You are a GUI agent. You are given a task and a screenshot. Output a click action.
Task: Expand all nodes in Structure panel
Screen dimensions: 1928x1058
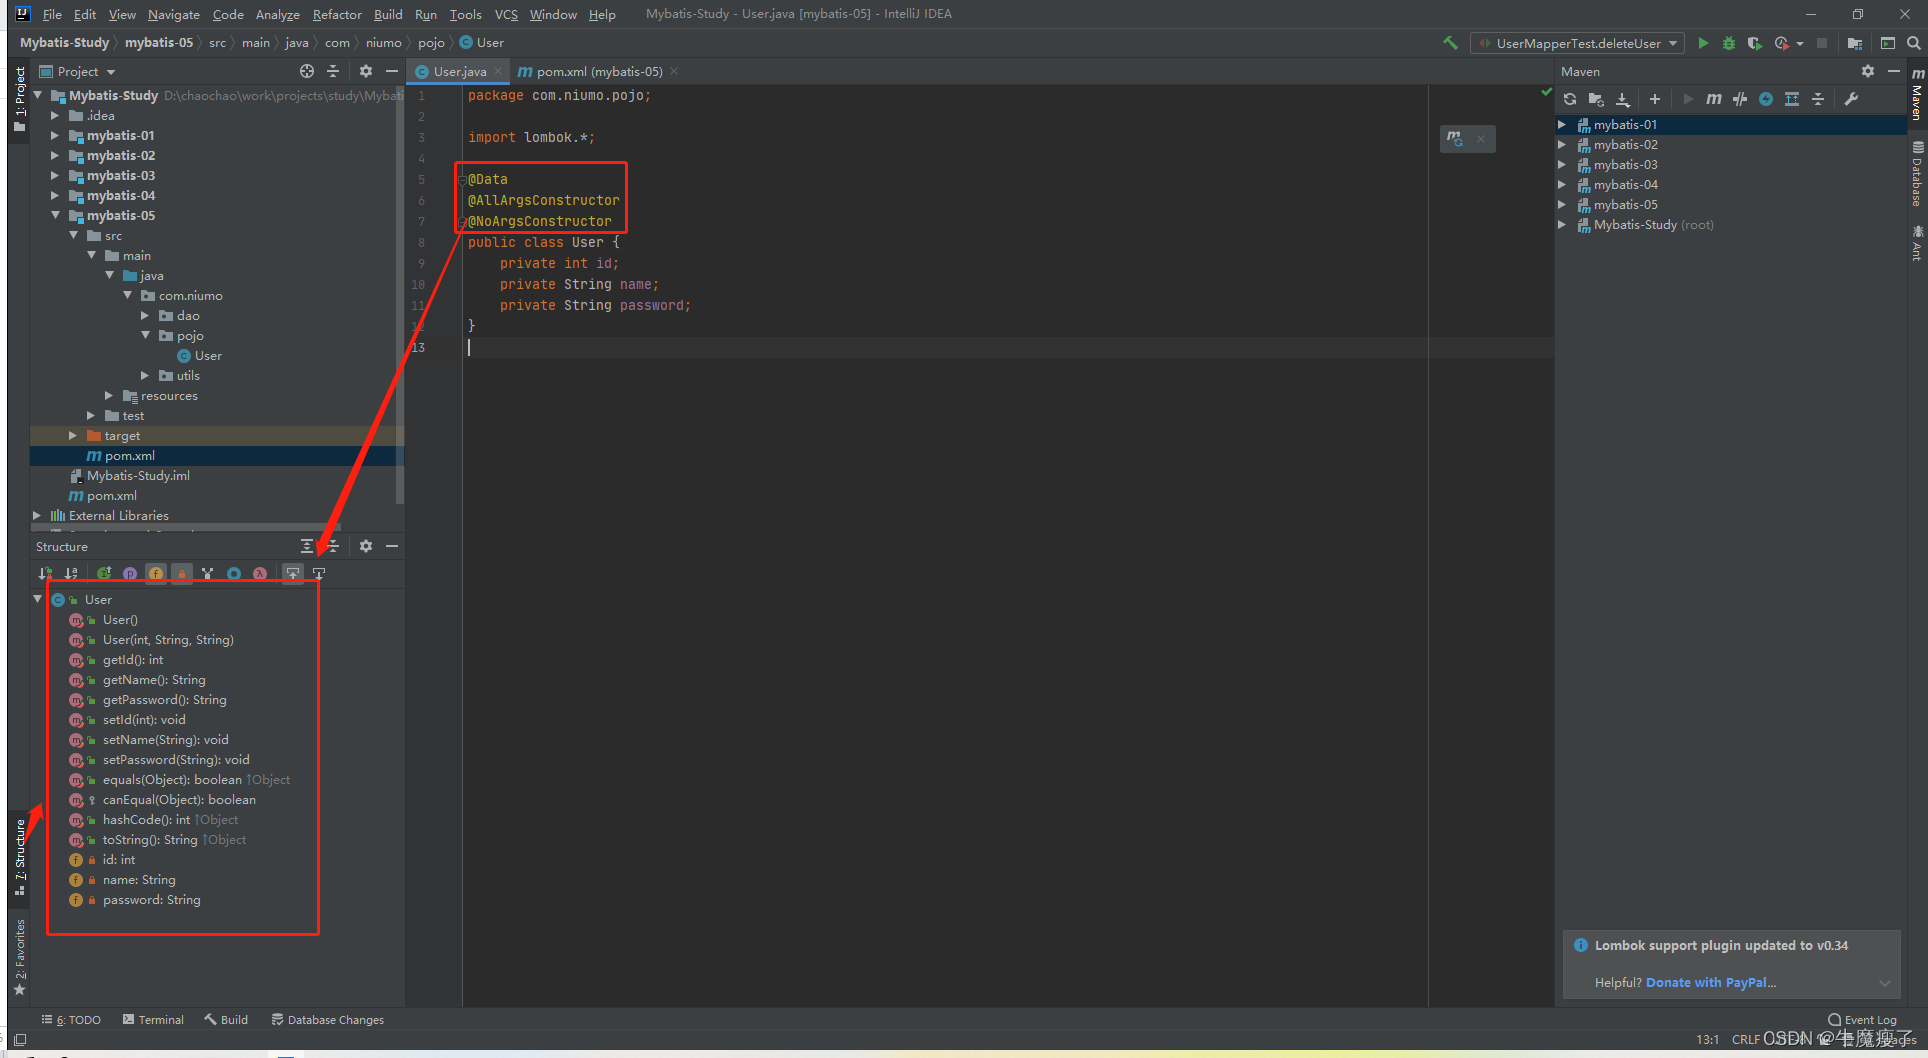point(307,546)
